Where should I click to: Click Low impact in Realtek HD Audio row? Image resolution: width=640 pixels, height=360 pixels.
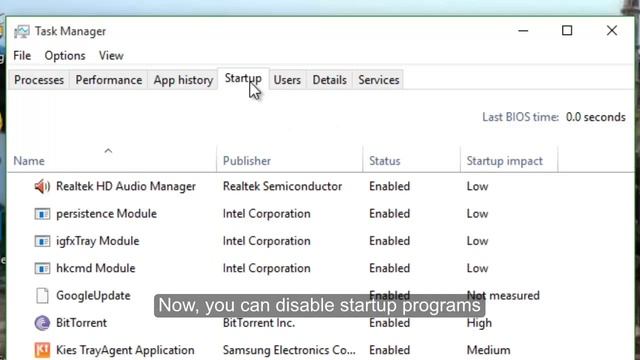(x=478, y=187)
